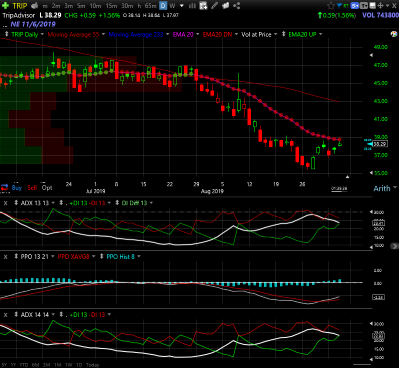Viewport: 399px width, 368px height.
Task: Switch to the Weekly W timeframe
Action: coord(172,6)
